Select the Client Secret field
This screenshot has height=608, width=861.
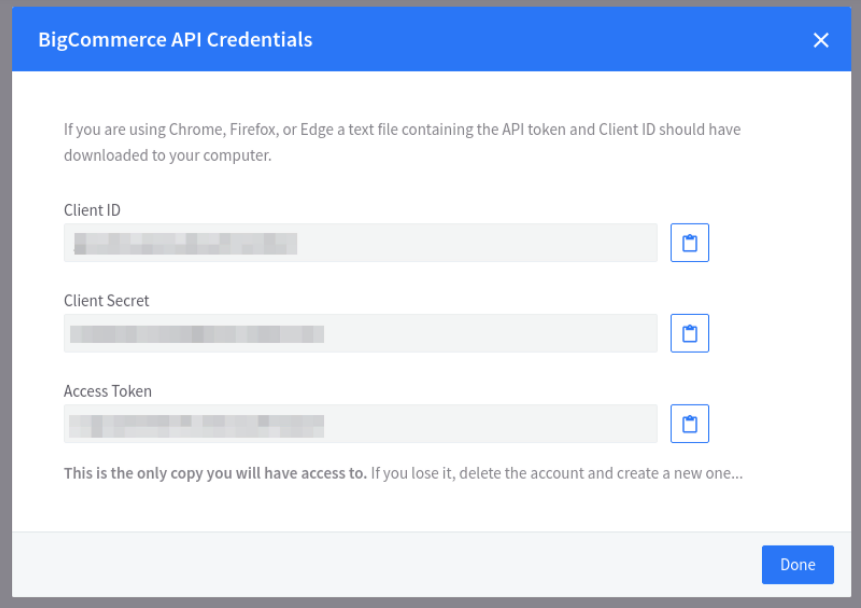tap(360, 333)
